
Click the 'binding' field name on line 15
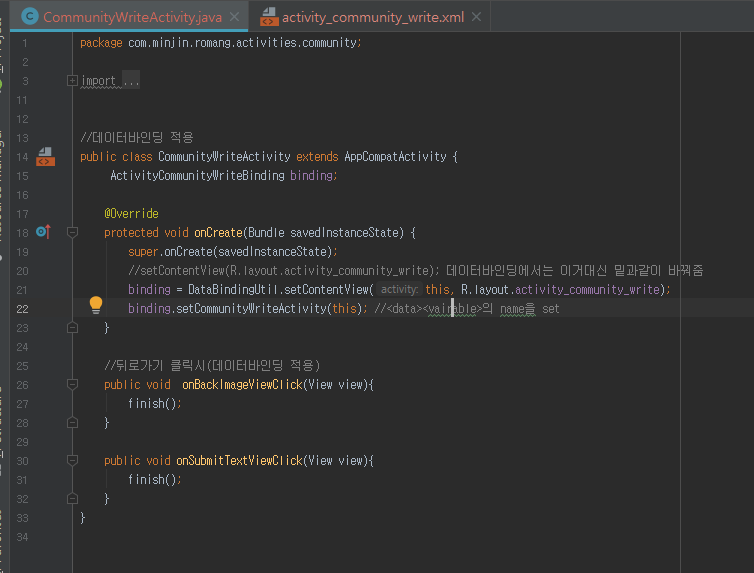pyautogui.click(x=311, y=175)
